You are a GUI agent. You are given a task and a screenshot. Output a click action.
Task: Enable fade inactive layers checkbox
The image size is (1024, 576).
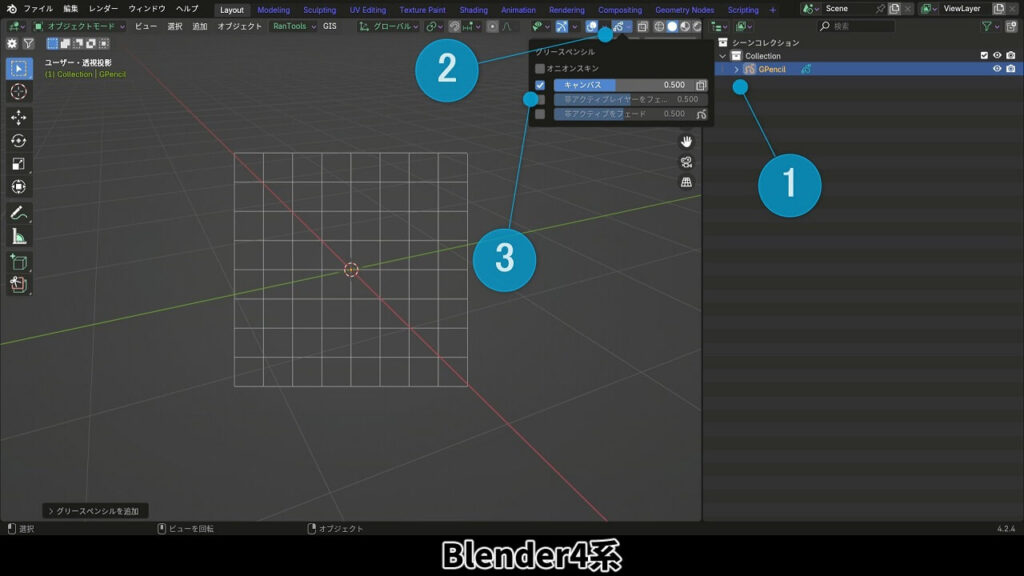541,100
